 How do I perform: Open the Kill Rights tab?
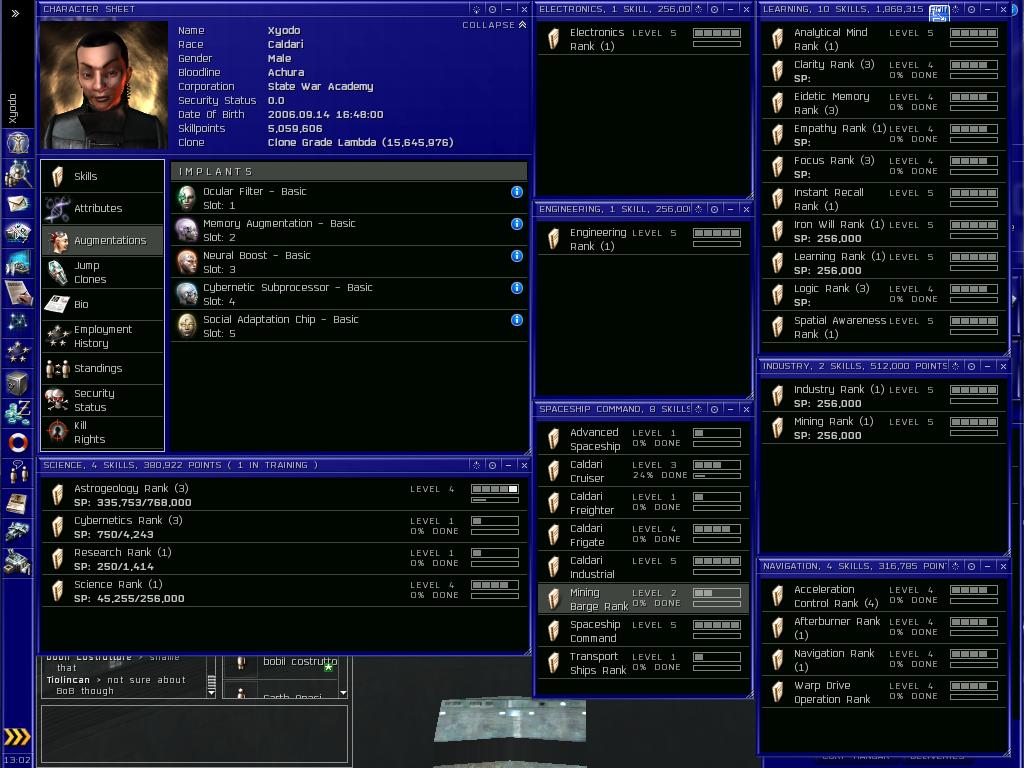(x=103, y=432)
